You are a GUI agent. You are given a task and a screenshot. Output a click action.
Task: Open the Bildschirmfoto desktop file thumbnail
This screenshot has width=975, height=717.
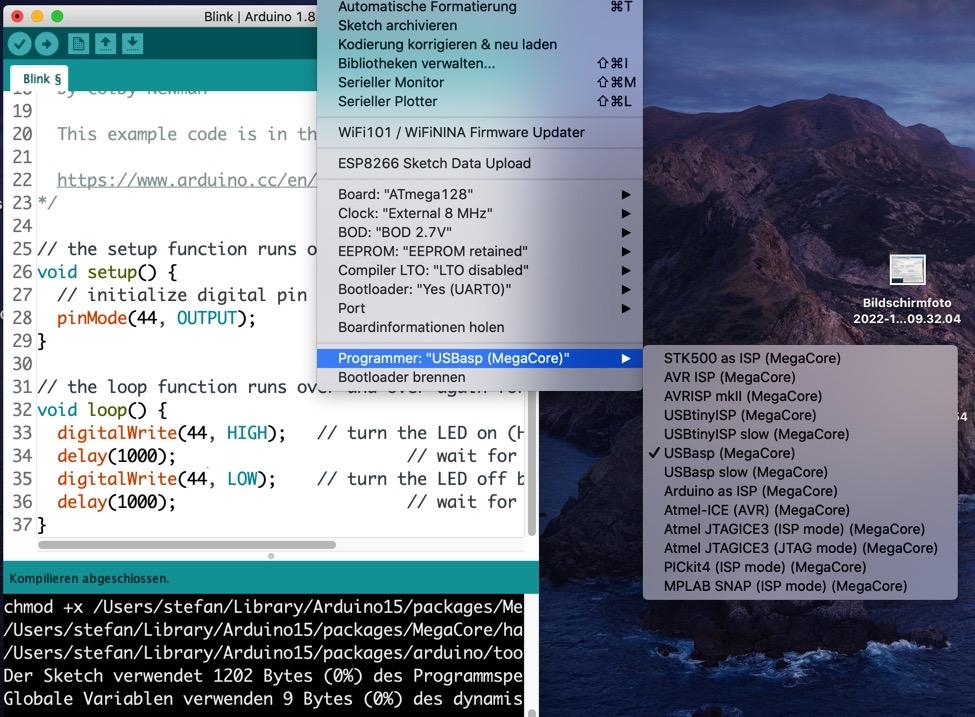(x=907, y=269)
